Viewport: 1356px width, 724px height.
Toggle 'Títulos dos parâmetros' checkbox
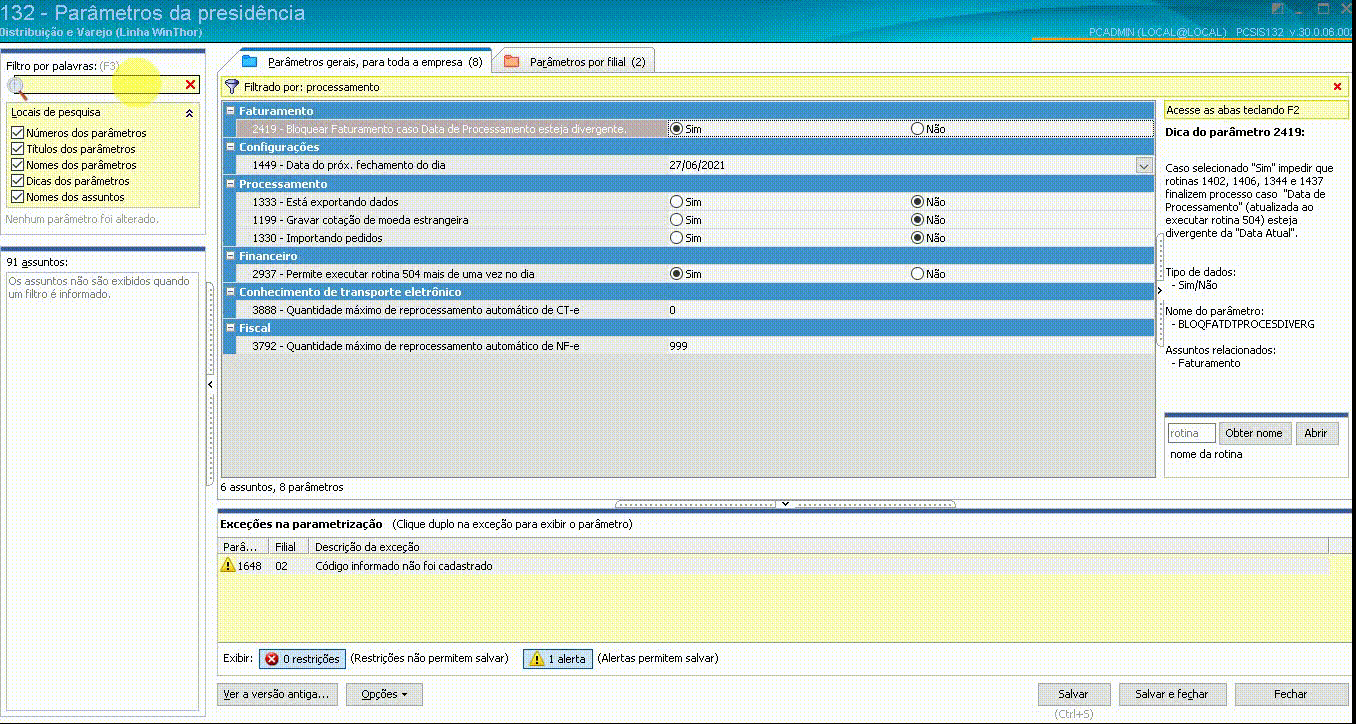pos(16,149)
